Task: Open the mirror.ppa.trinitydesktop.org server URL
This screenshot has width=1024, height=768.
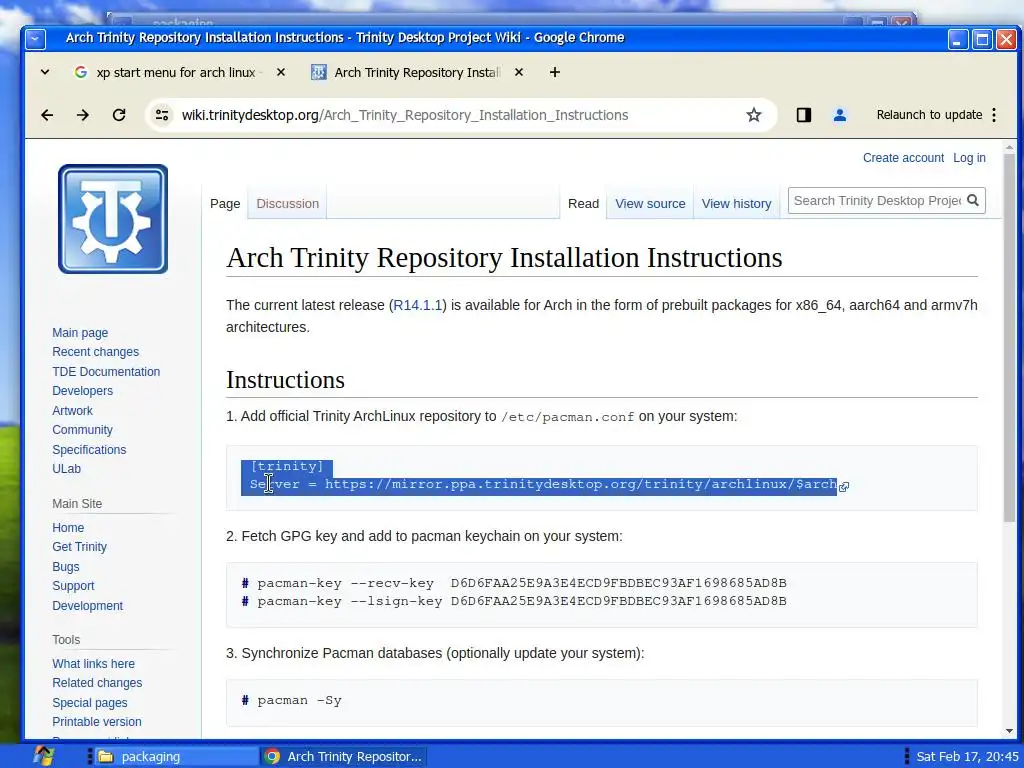Action: click(x=581, y=485)
